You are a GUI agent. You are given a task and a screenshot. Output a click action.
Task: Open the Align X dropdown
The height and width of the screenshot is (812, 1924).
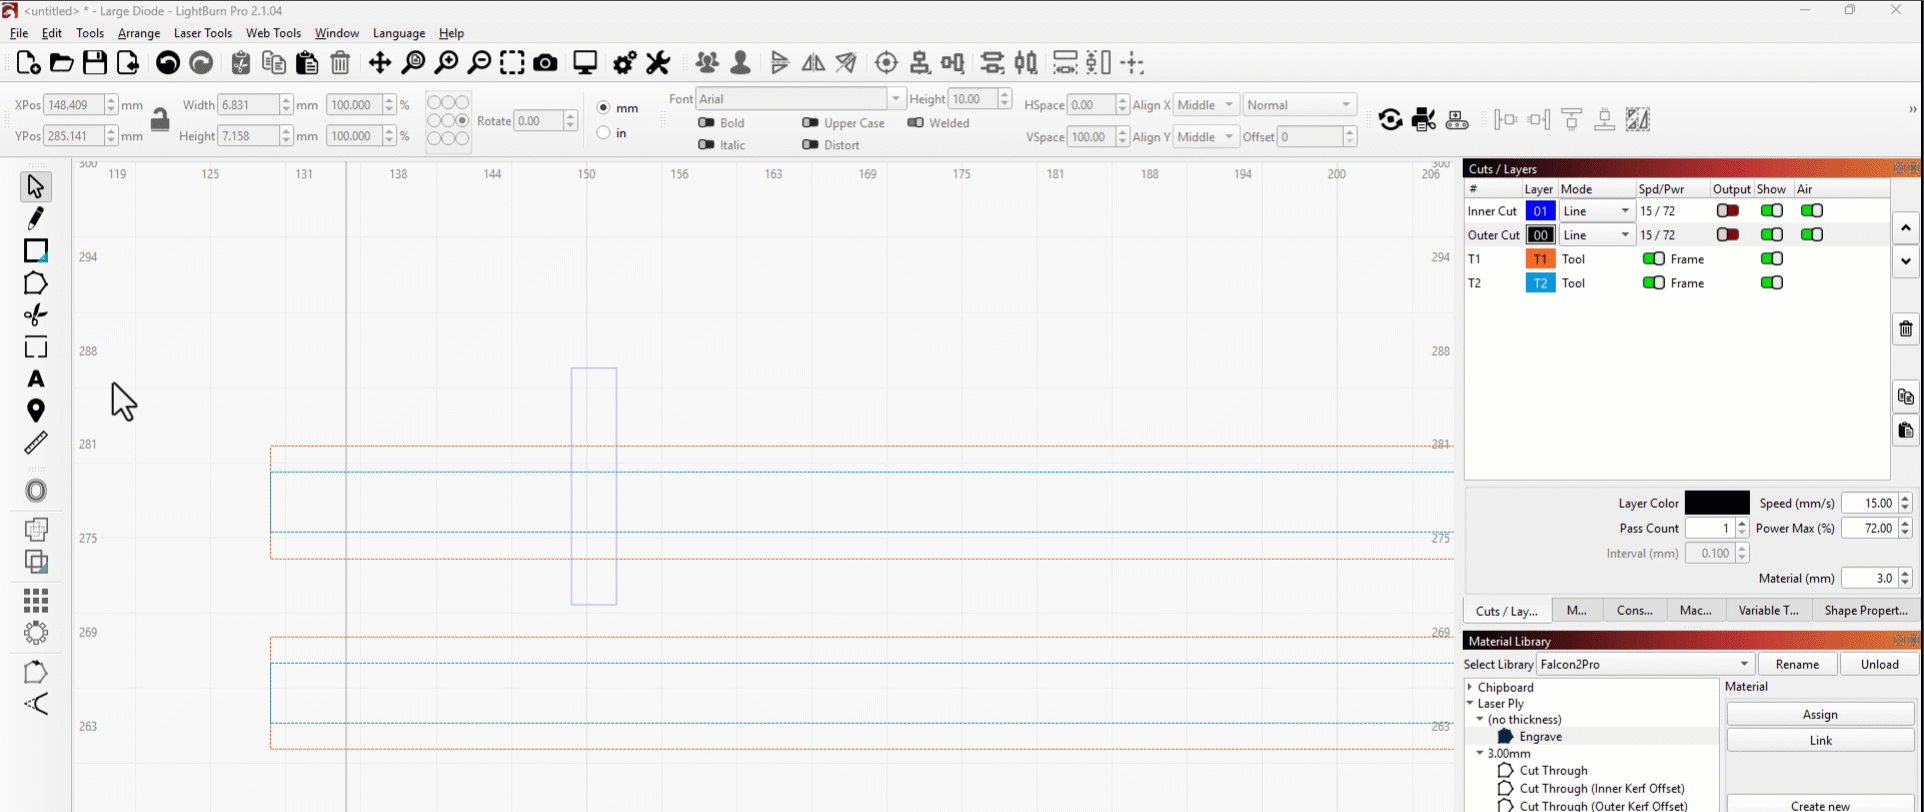click(x=1206, y=105)
